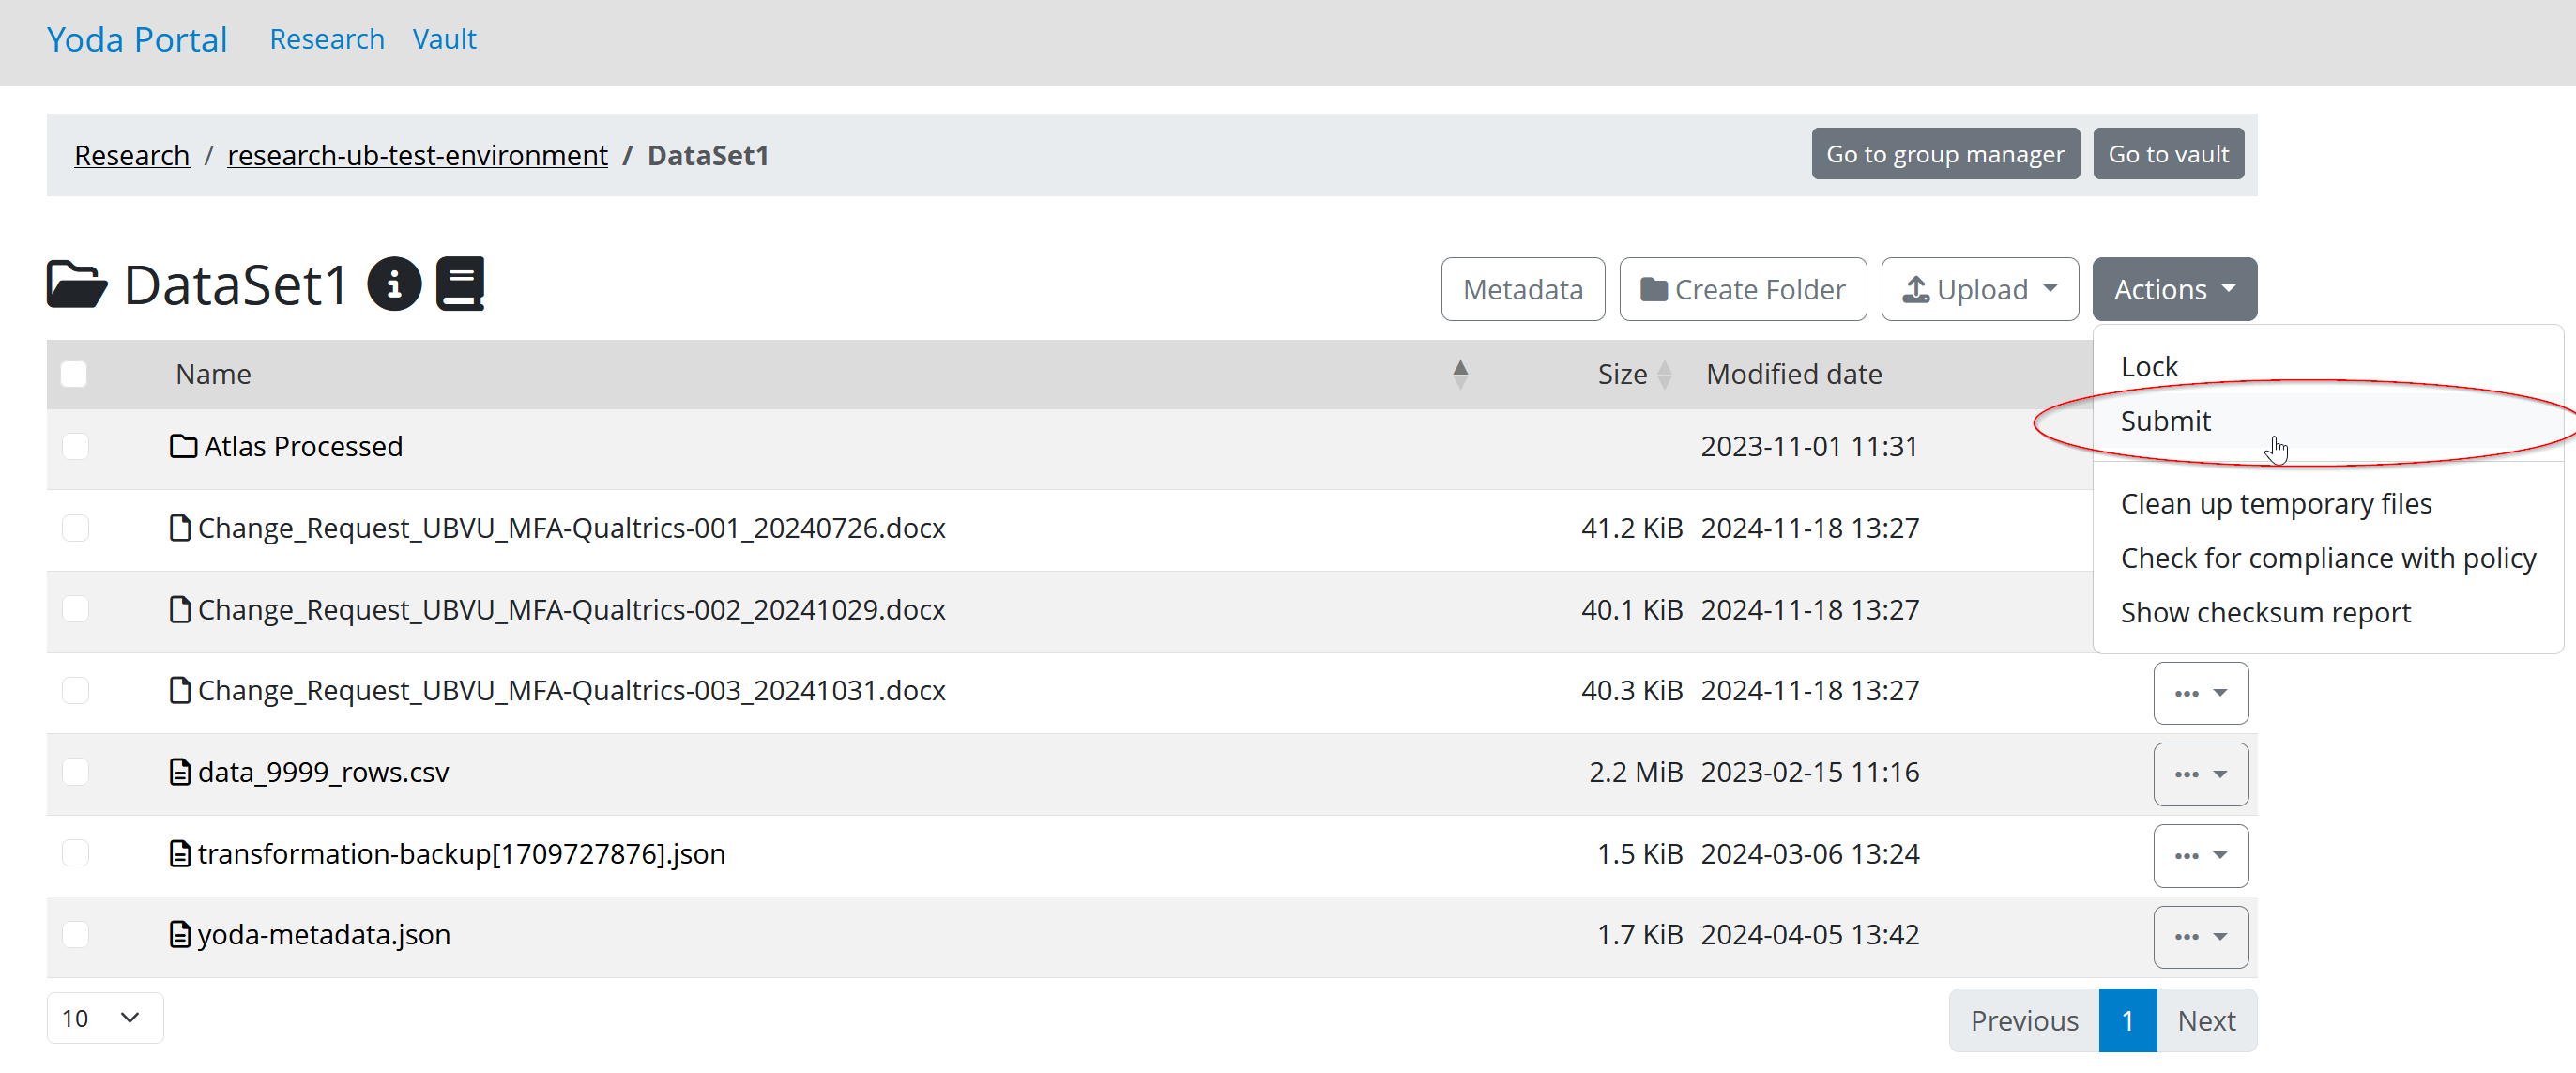
Task: Click file icon for yoda-metadata.json
Action: click(x=180, y=935)
